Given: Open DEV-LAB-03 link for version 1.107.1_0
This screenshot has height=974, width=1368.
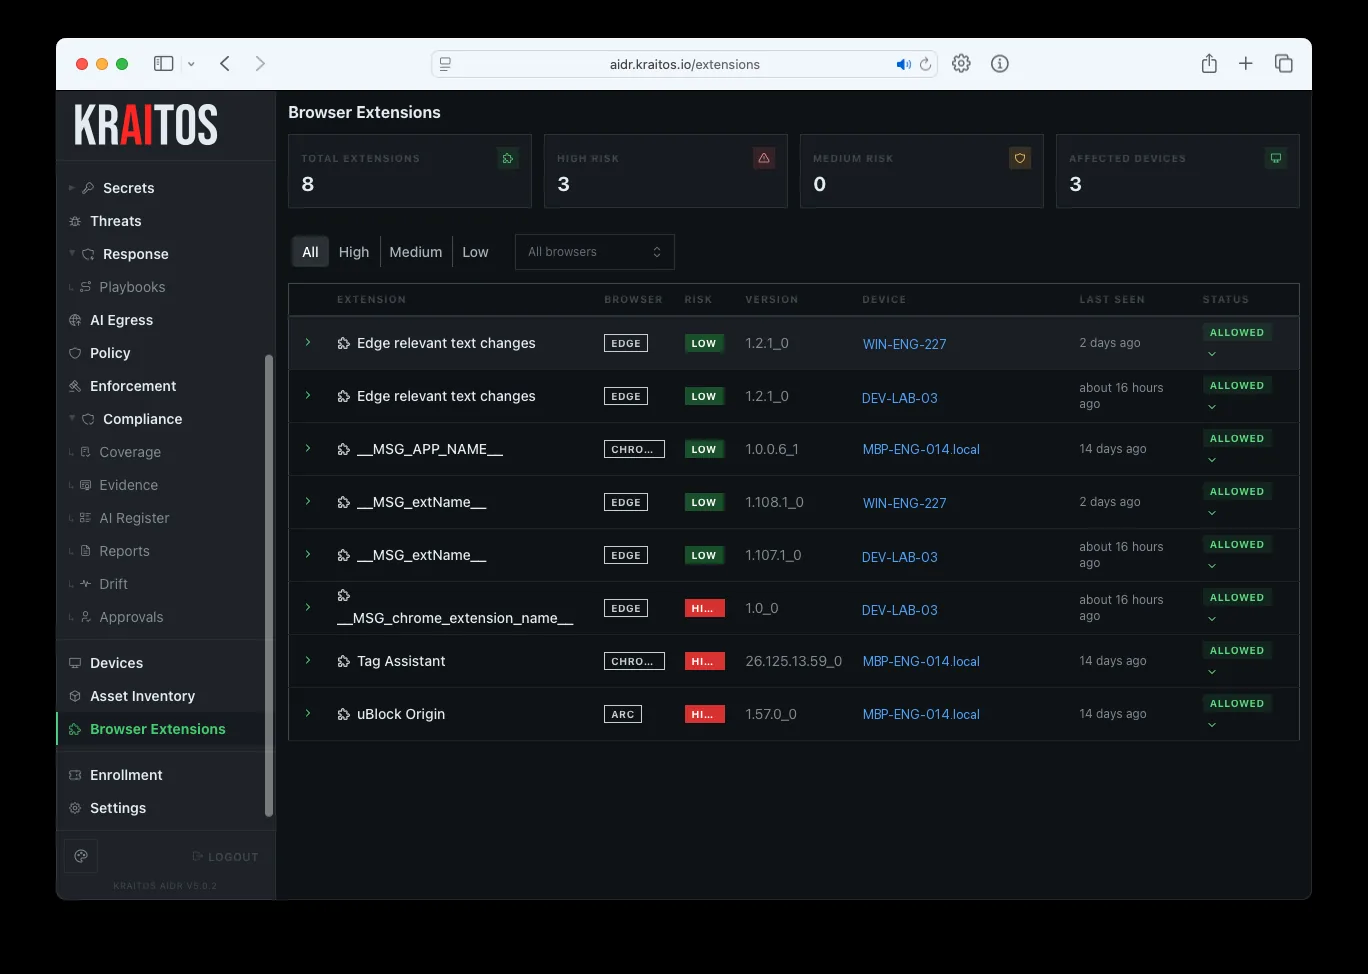Looking at the screenshot, I should tap(900, 557).
